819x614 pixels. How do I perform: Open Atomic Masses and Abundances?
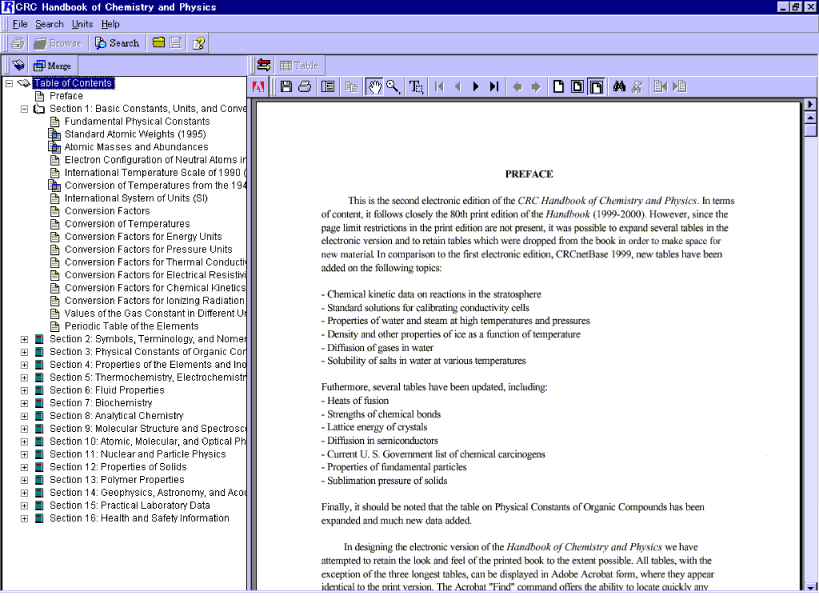tap(136, 147)
